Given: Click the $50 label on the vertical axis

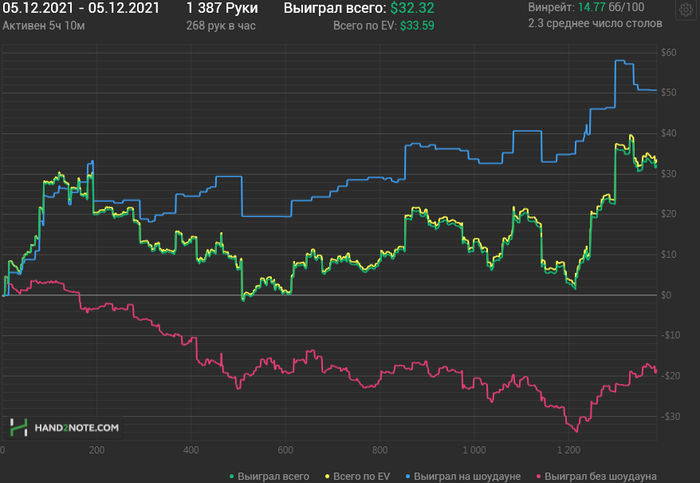Looking at the screenshot, I should click(x=665, y=92).
